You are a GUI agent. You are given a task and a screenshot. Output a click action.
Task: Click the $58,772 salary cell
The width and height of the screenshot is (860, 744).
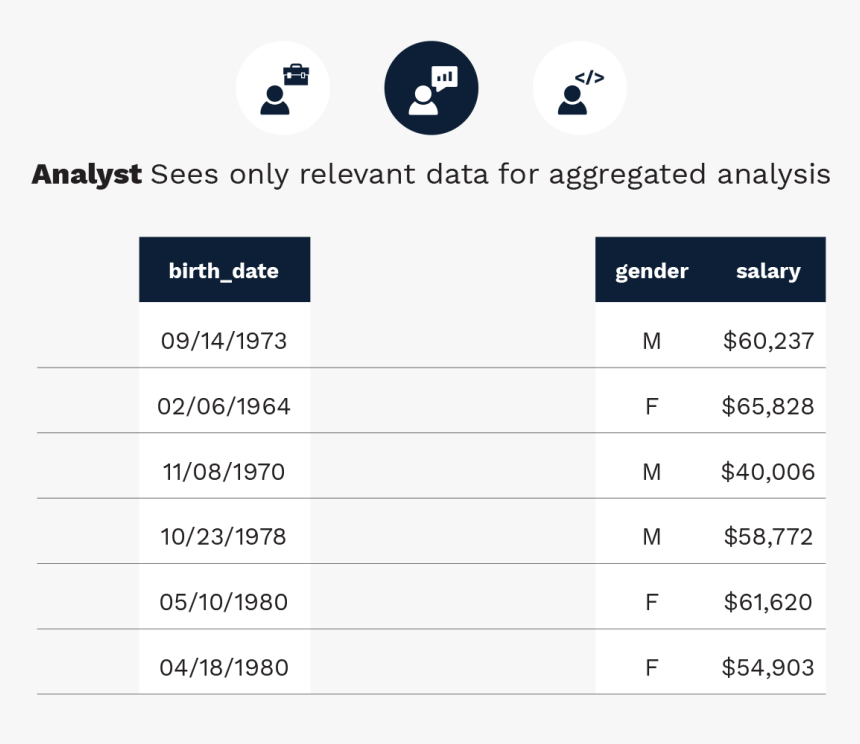768,537
